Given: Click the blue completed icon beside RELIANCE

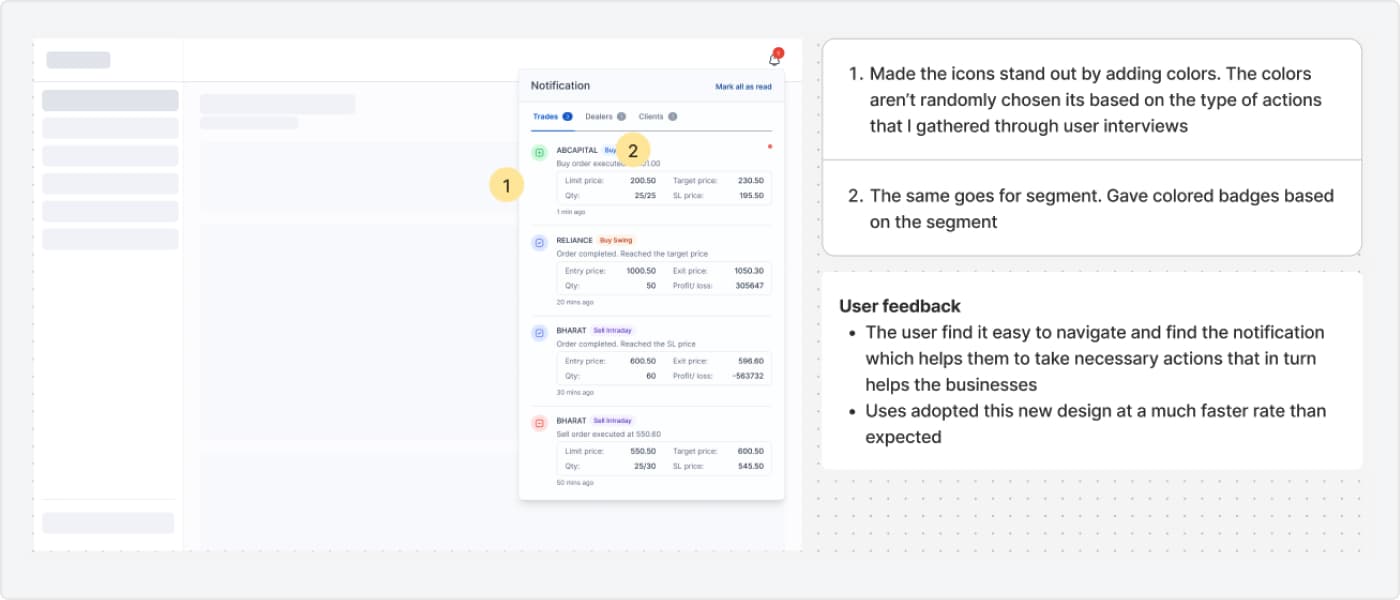Looking at the screenshot, I should pyautogui.click(x=539, y=243).
